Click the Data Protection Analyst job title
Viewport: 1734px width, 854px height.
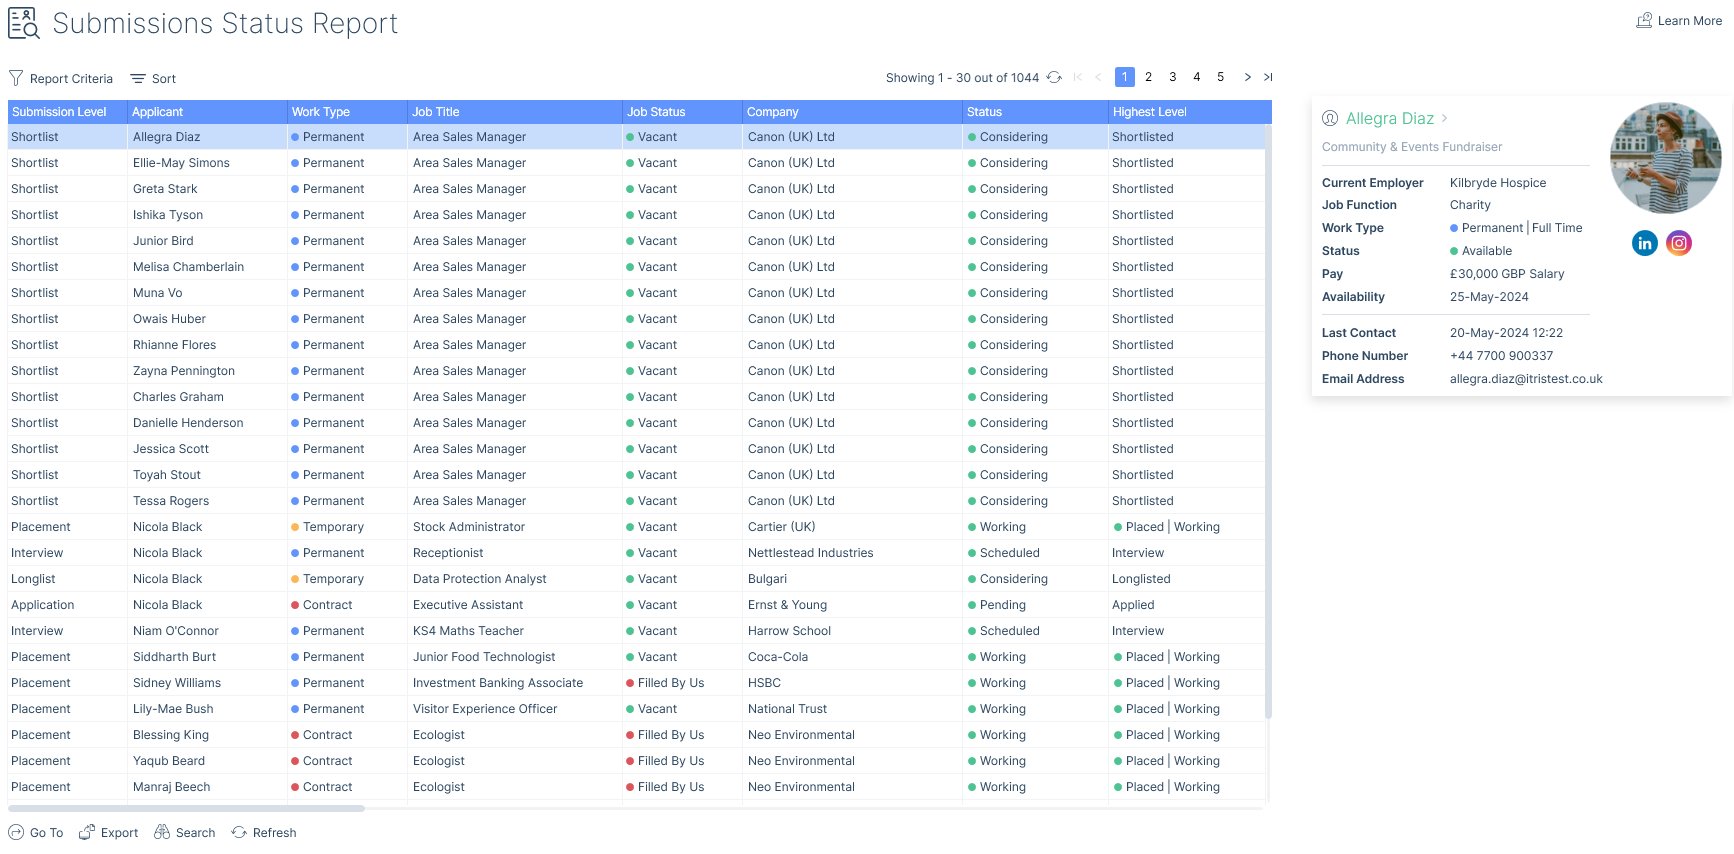pyautogui.click(x=480, y=579)
